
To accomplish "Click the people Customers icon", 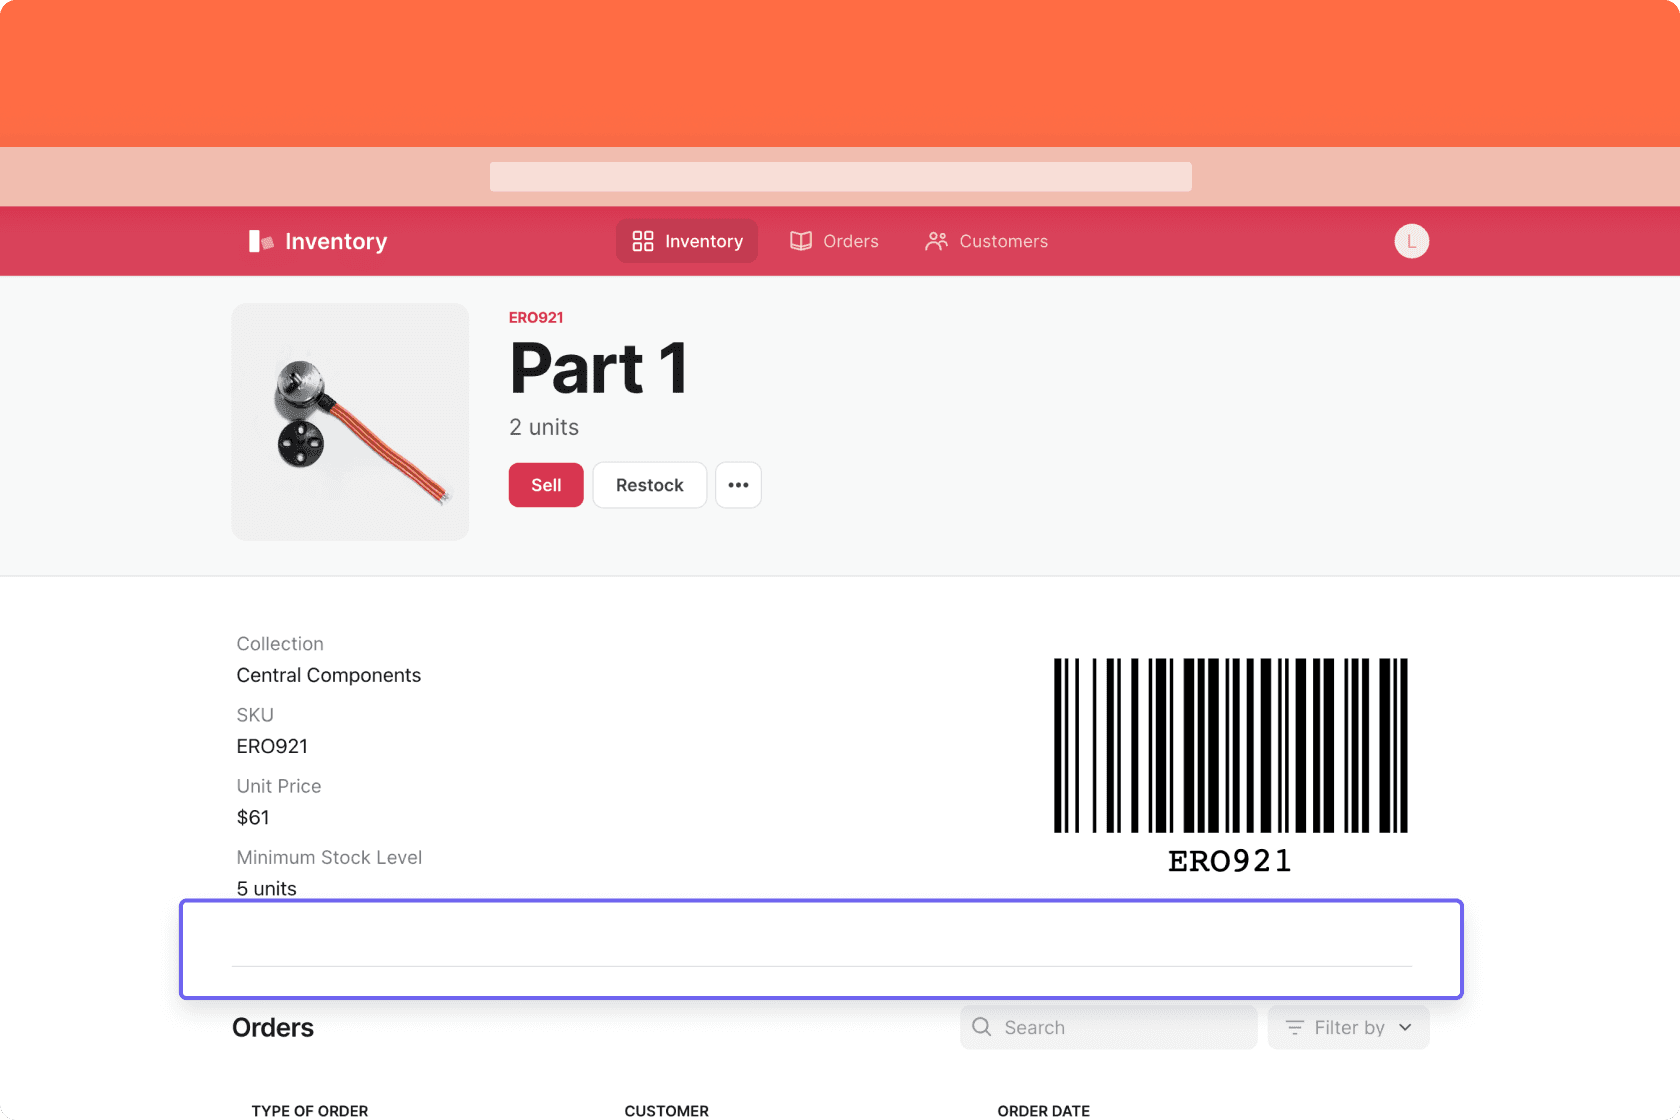I will click(x=936, y=241).
